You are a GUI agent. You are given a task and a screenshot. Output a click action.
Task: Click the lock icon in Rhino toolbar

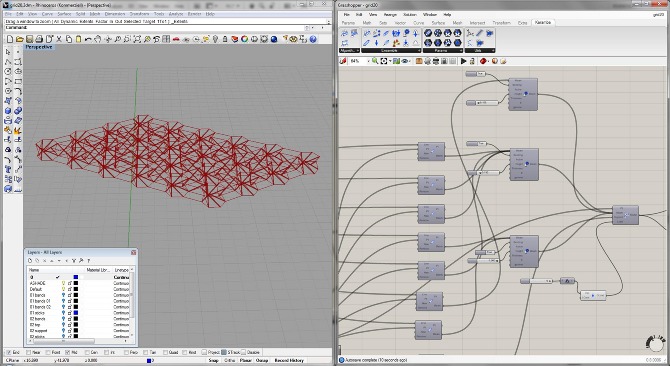225,39
